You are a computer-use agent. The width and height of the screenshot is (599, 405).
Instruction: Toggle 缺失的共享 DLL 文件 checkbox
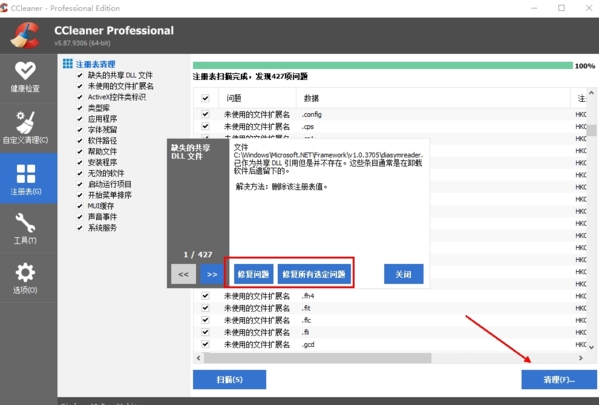coord(80,75)
